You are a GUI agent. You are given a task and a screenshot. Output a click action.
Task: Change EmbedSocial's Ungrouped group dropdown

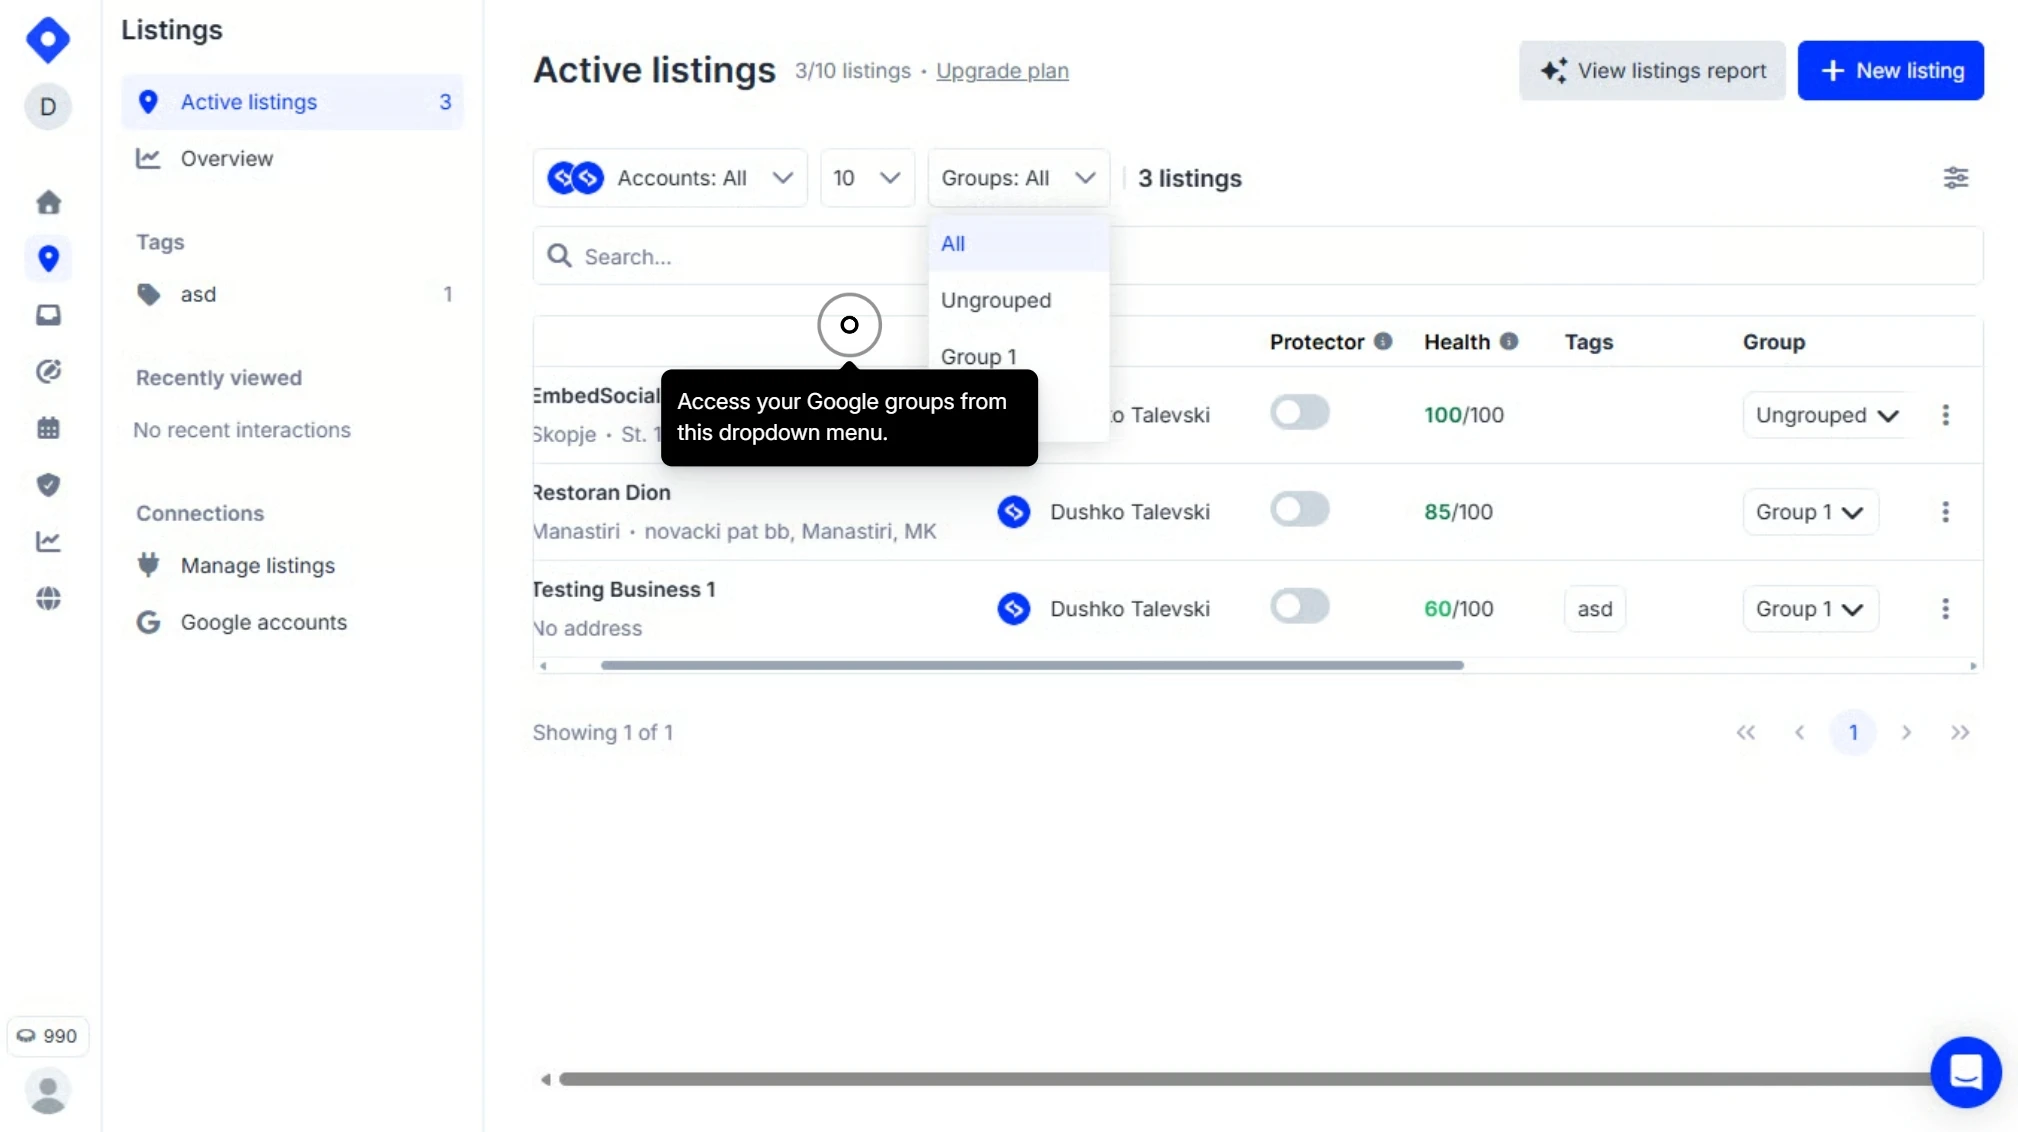tap(1826, 415)
